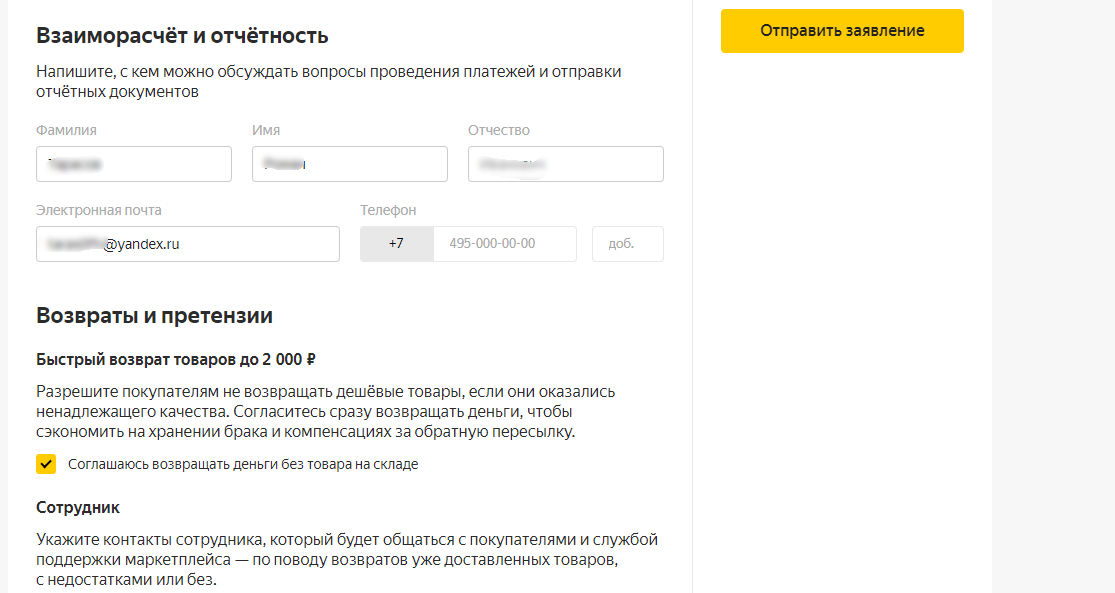Screen dimensions: 1115x593
Task: Click the Имя field label
Action: [266, 130]
